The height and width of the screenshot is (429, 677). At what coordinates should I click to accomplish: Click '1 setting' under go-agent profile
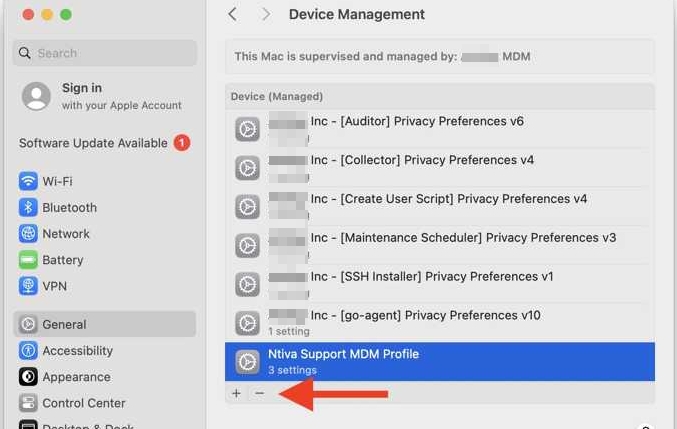pyautogui.click(x=289, y=331)
